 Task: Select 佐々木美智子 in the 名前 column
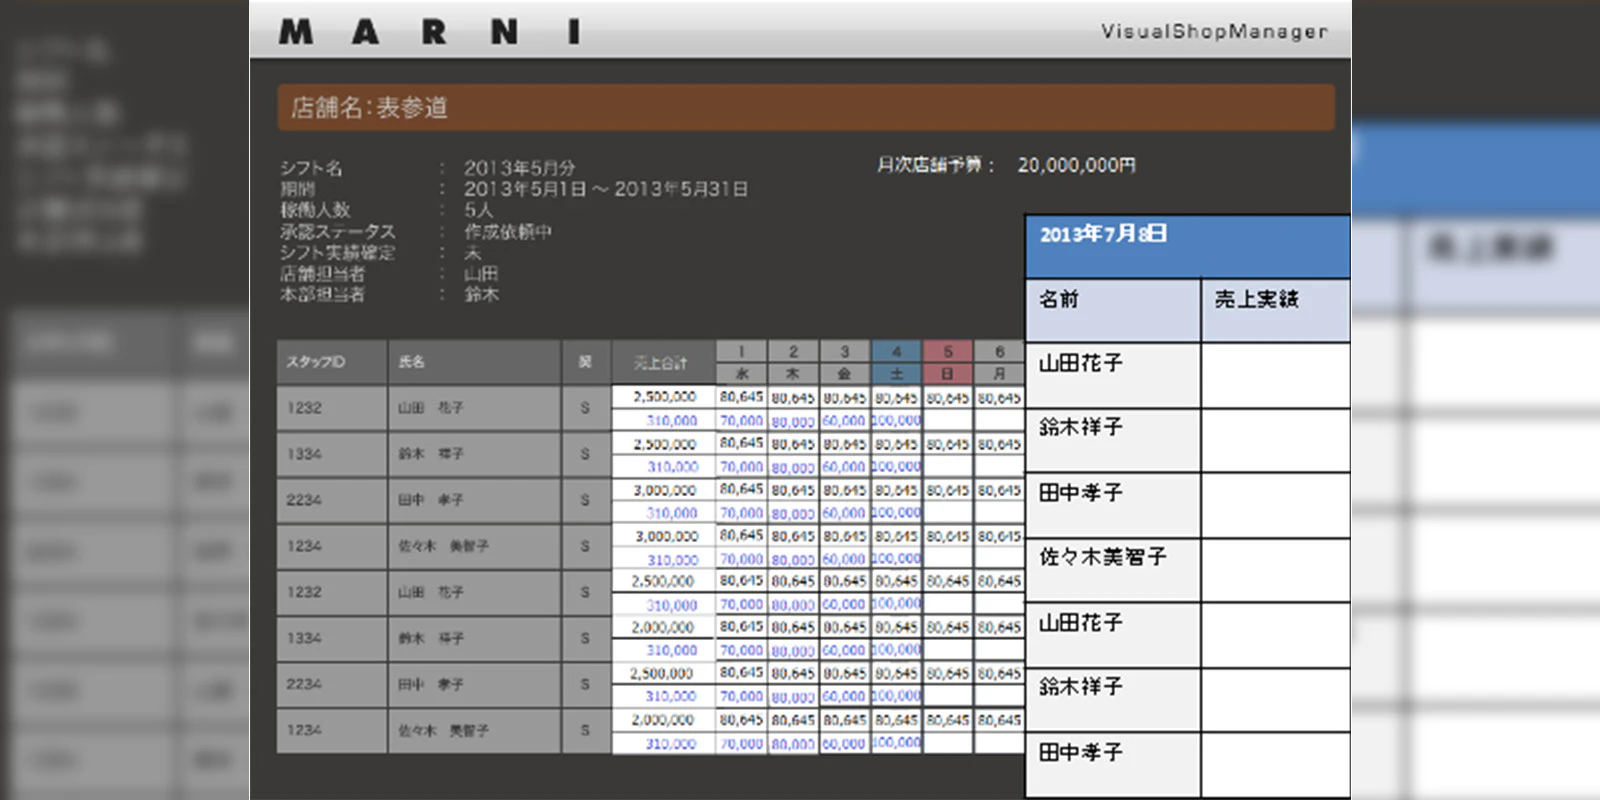[x=1103, y=557]
